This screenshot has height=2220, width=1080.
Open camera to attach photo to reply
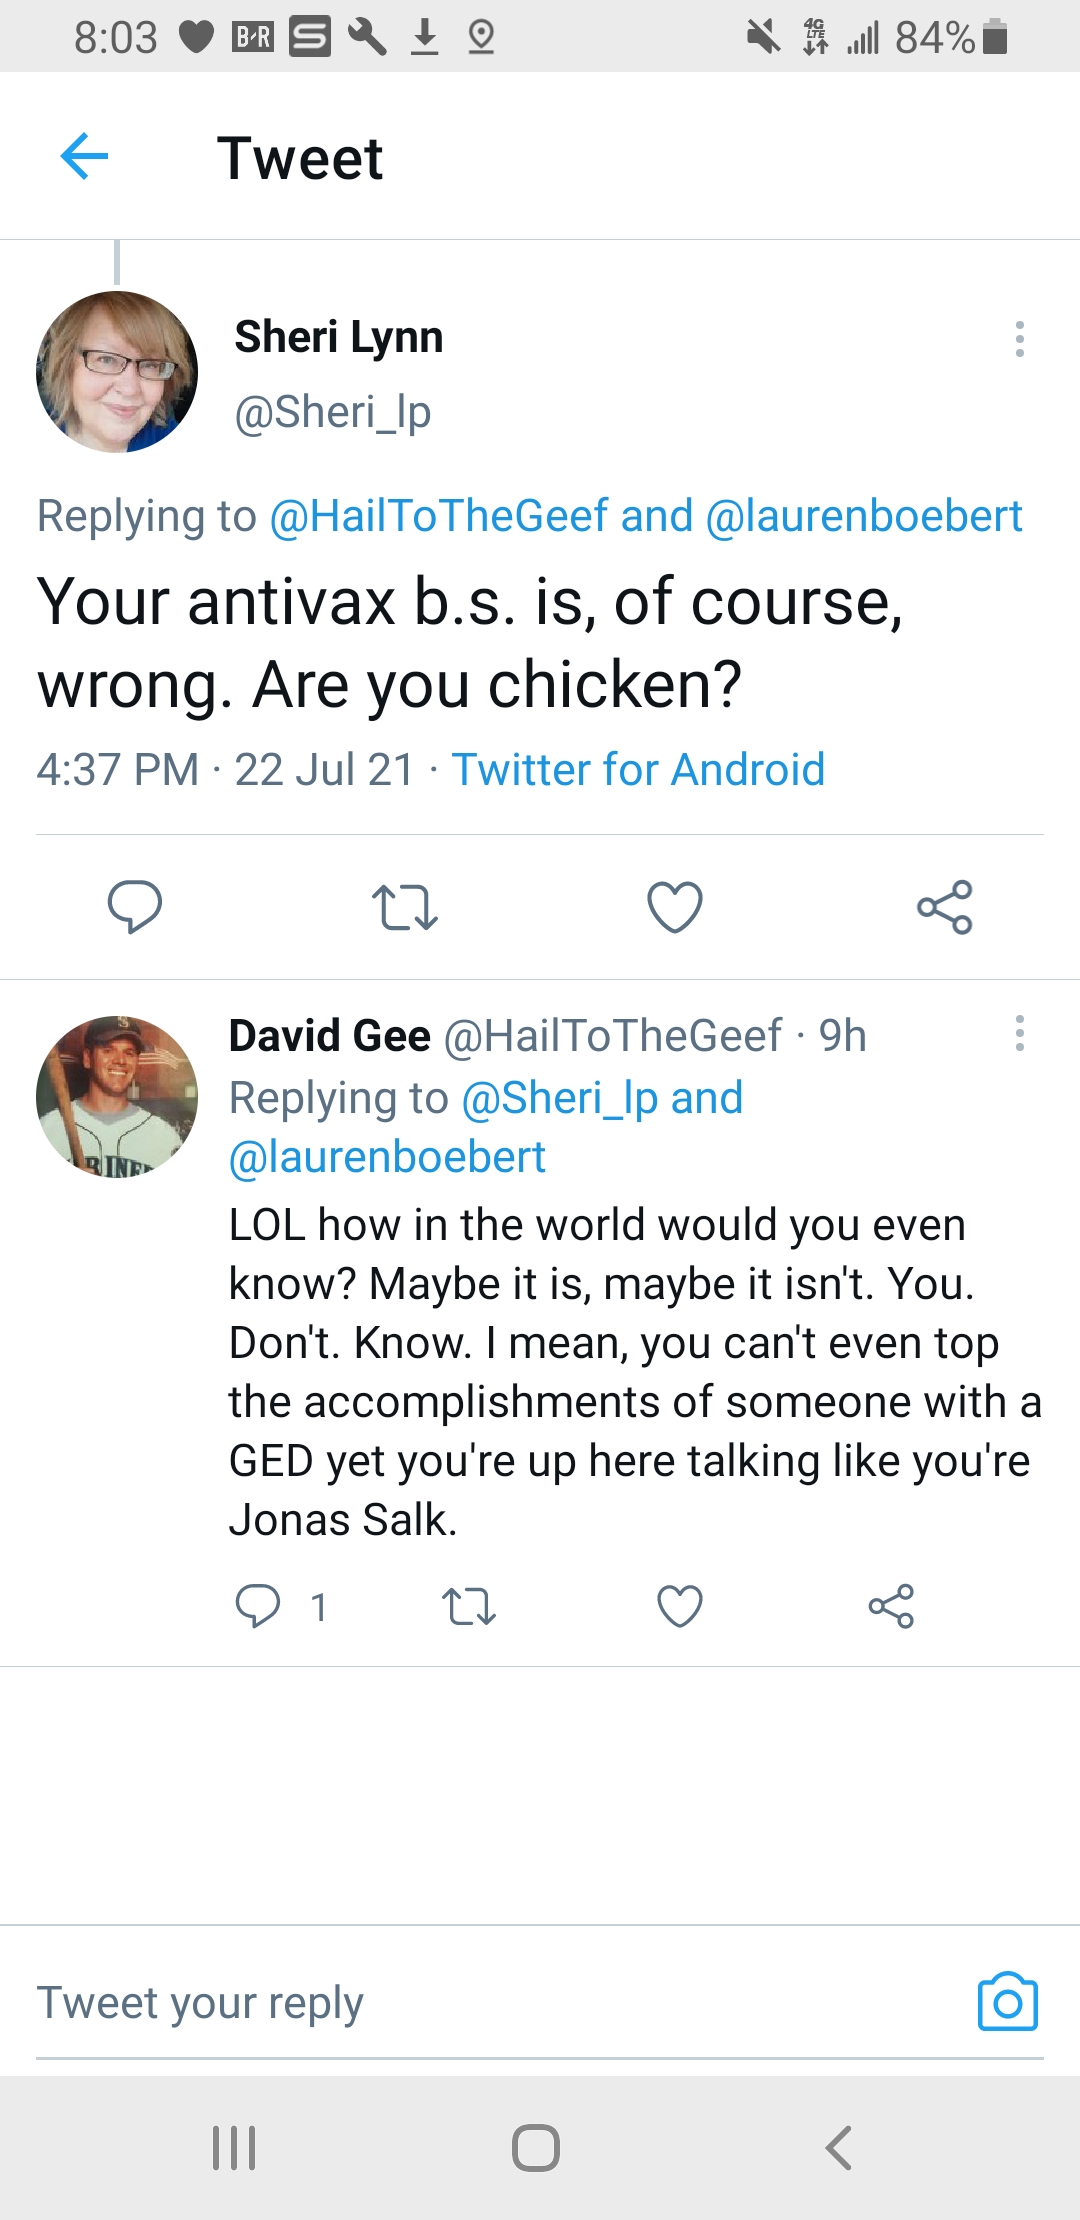point(1007,2002)
